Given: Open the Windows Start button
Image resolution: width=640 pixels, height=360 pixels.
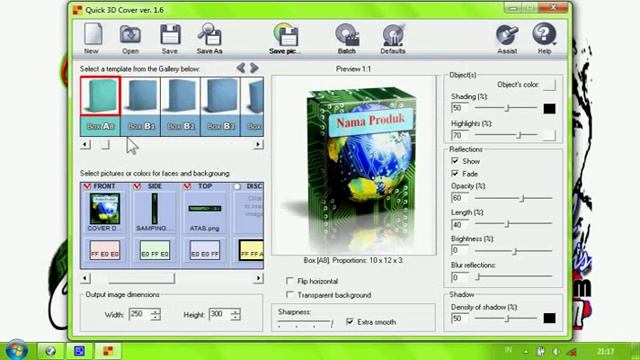Looking at the screenshot, I should coord(17,350).
